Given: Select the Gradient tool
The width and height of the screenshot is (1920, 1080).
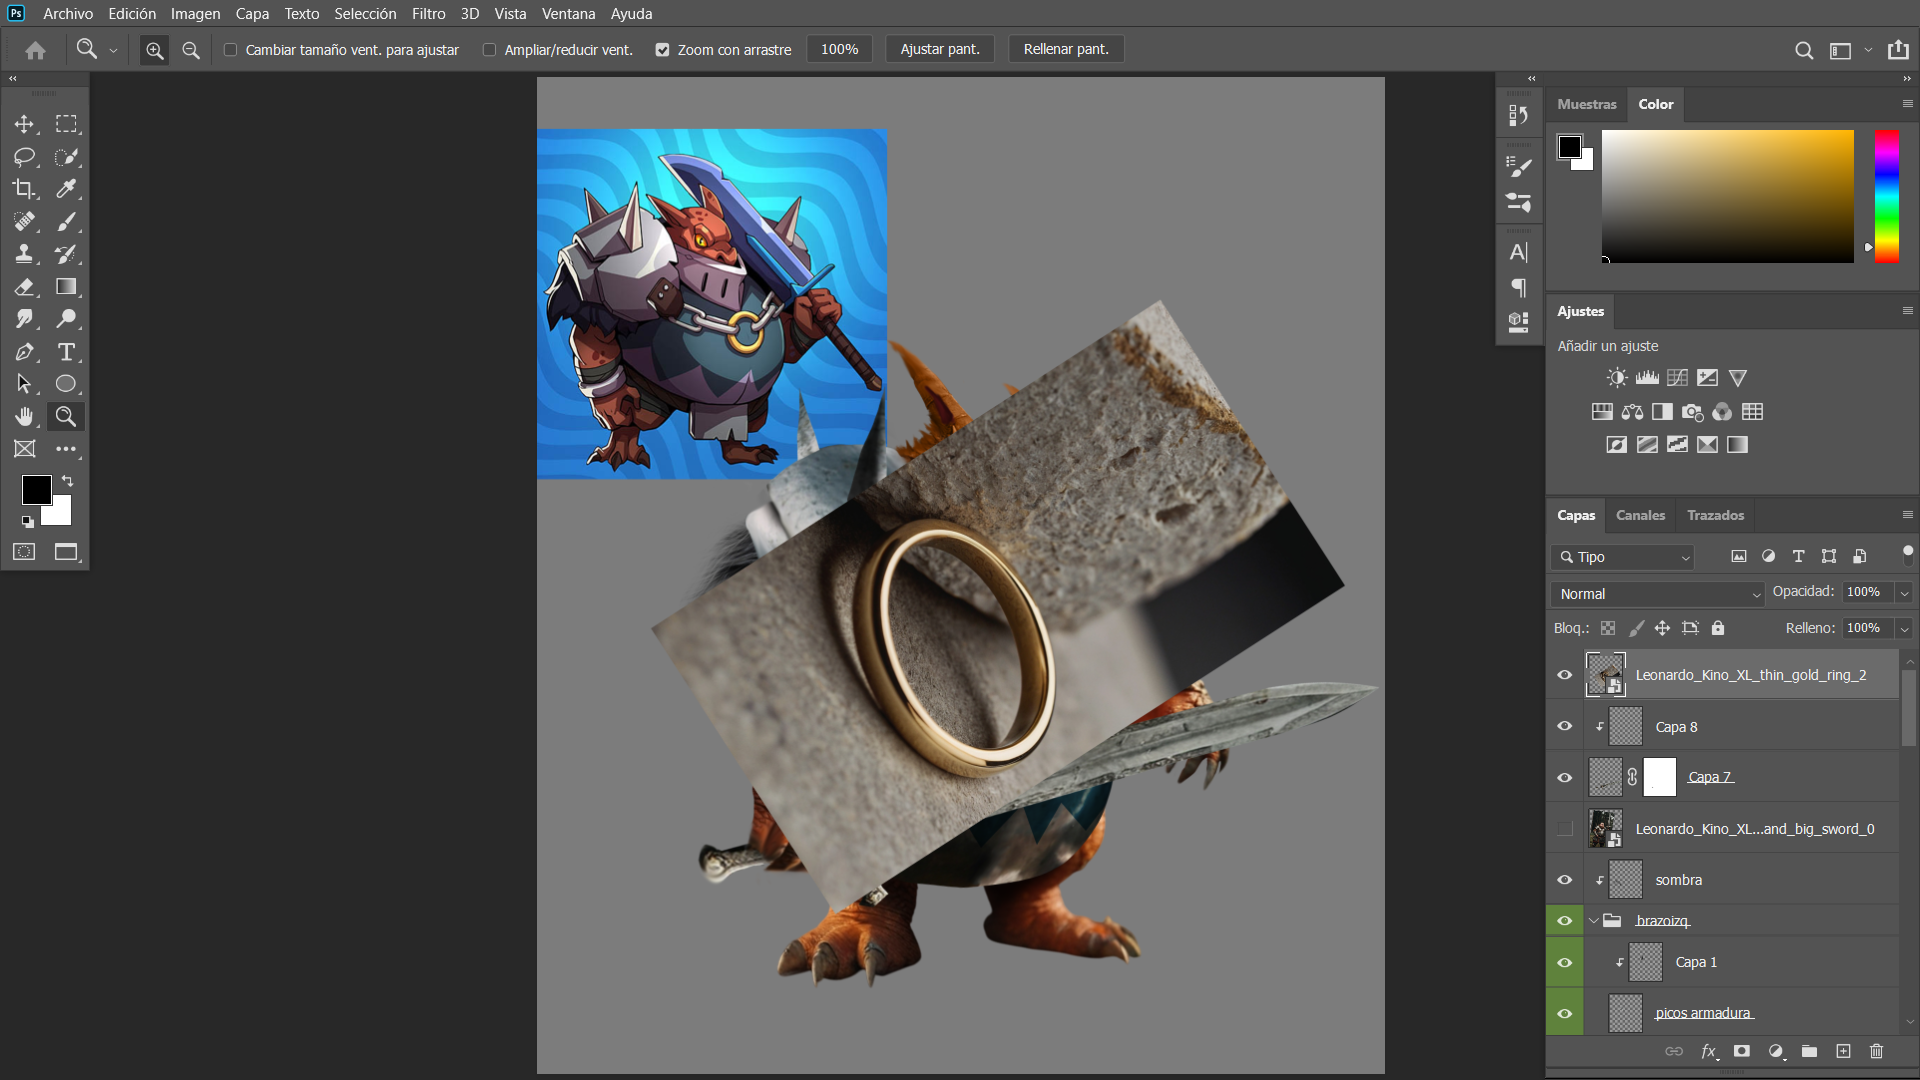Looking at the screenshot, I should point(66,287).
